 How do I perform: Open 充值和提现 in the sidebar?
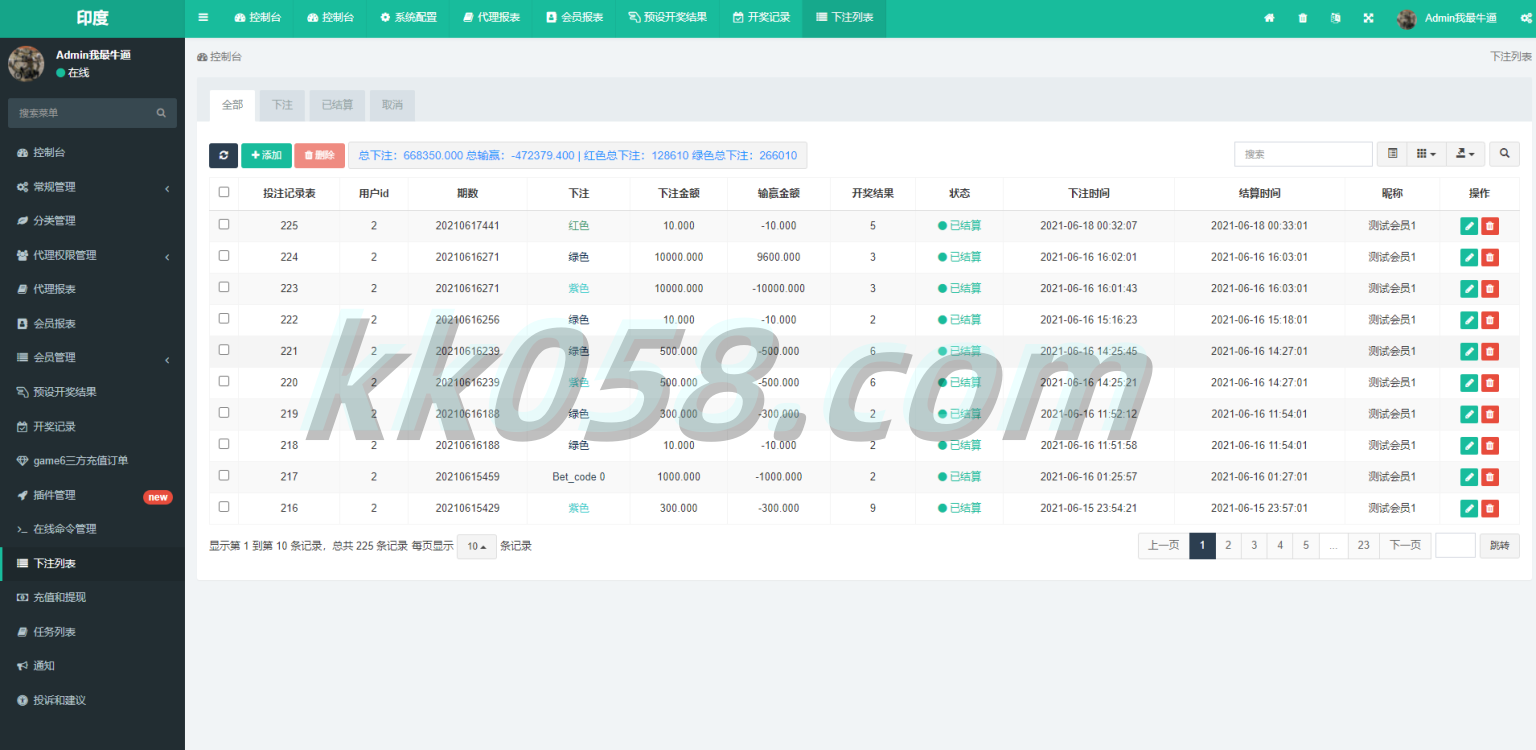(92, 597)
